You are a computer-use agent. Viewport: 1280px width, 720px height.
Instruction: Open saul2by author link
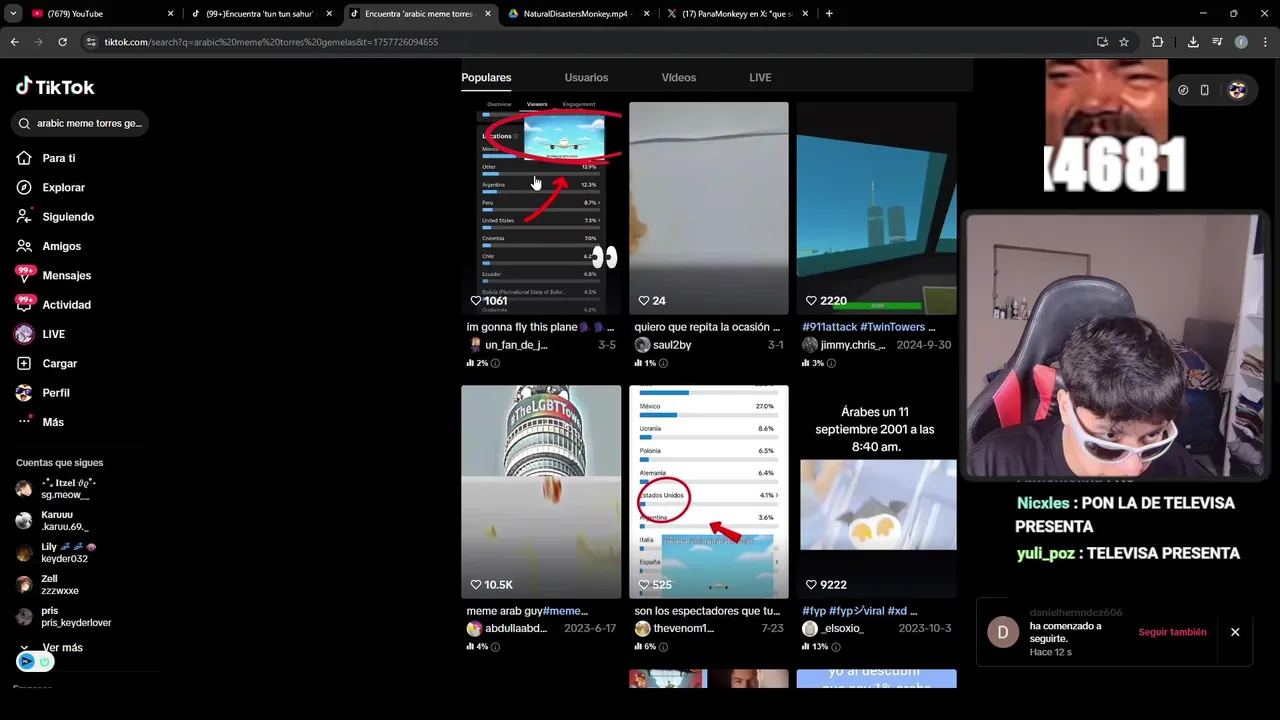coord(672,345)
